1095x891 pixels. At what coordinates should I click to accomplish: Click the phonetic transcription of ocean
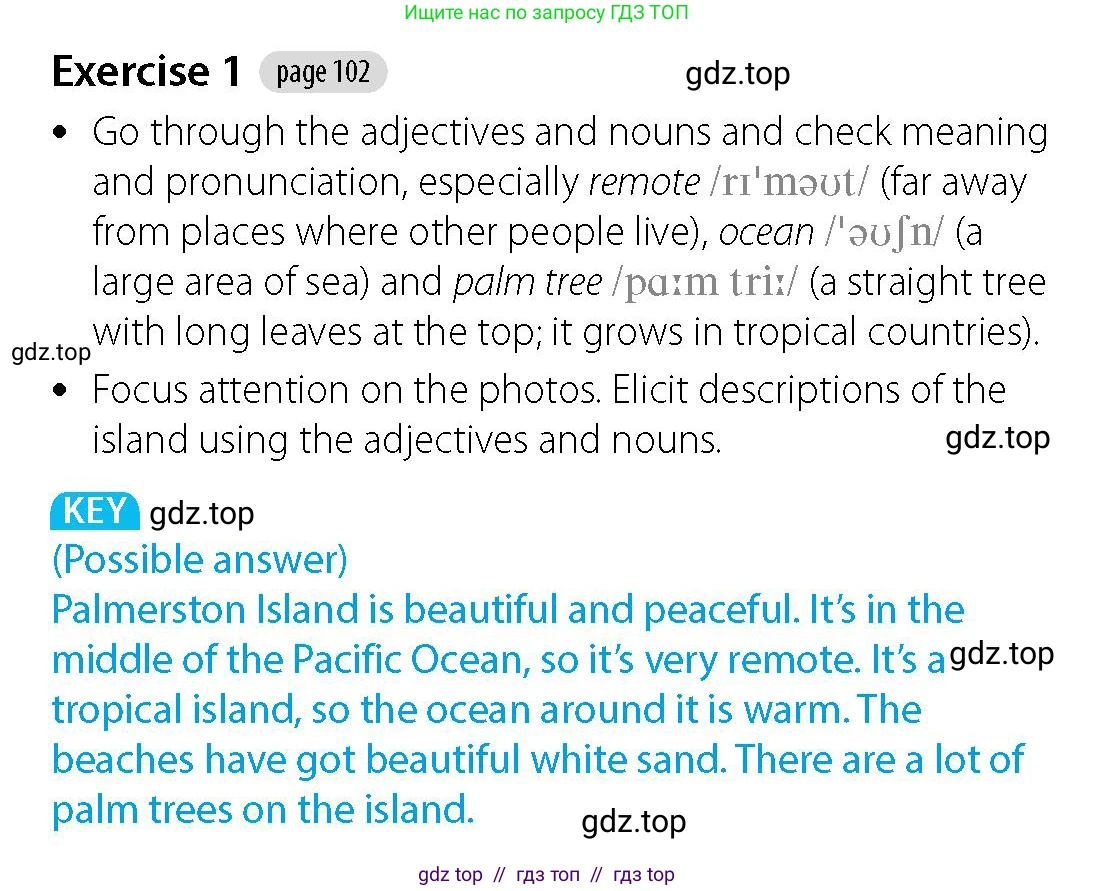click(x=884, y=233)
